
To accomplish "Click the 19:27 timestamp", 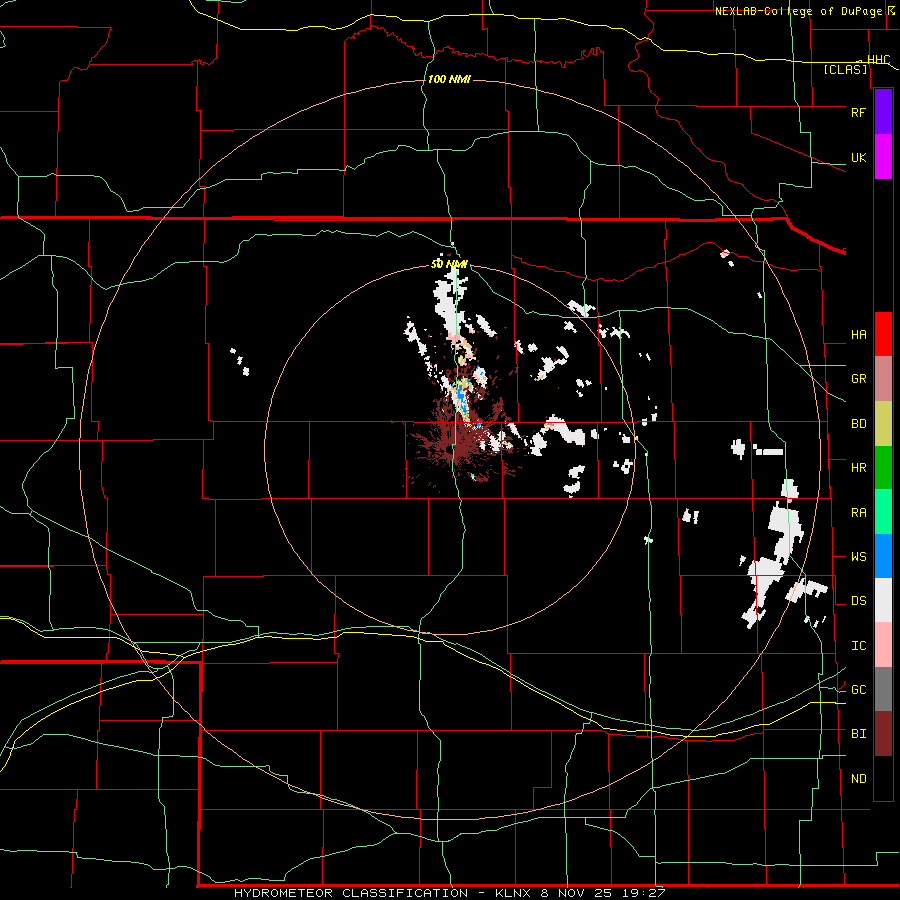I will [x=642, y=893].
